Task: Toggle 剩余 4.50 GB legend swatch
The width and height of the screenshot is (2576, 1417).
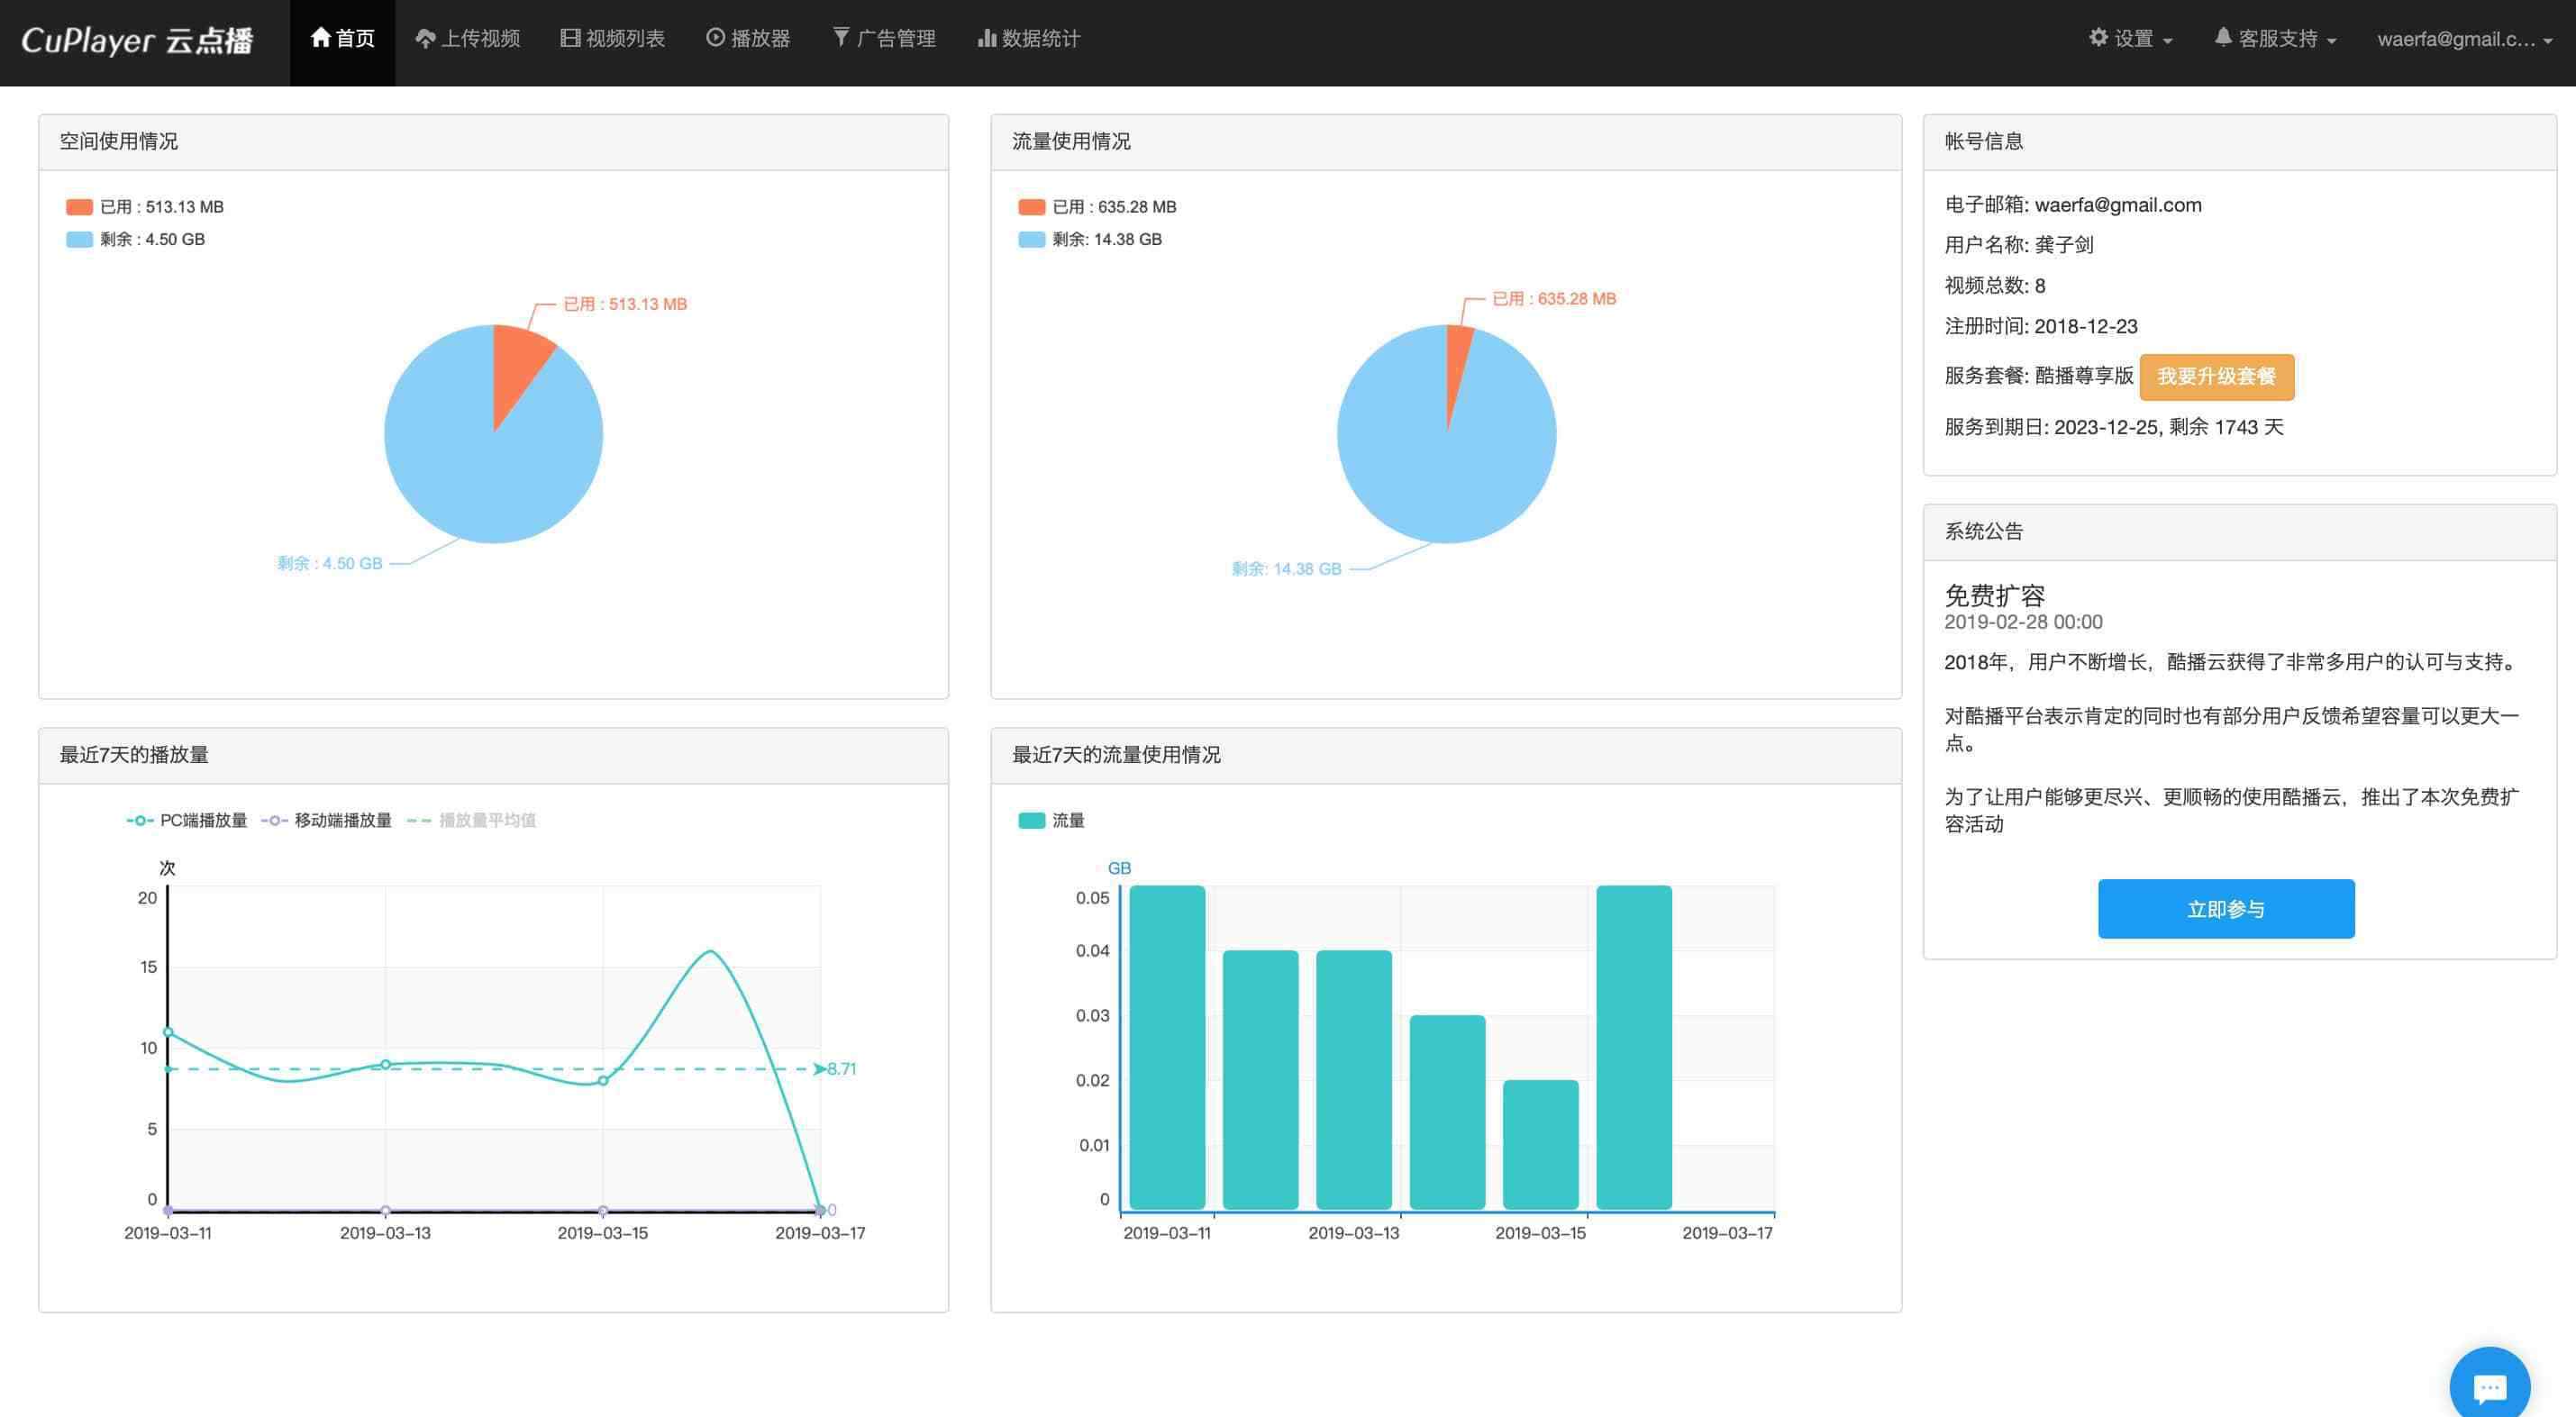Action: tap(79, 240)
